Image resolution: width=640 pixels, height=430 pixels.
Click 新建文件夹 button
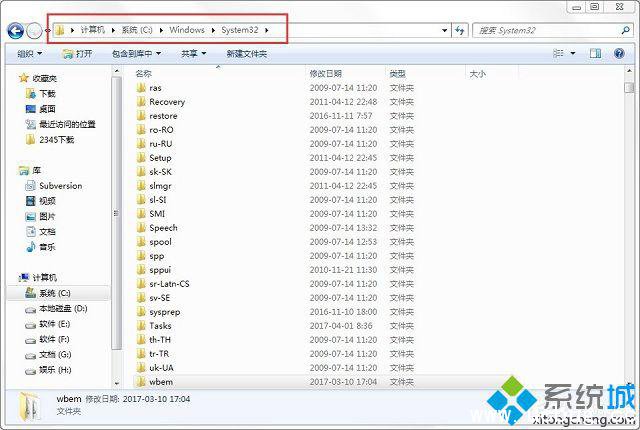point(247,53)
